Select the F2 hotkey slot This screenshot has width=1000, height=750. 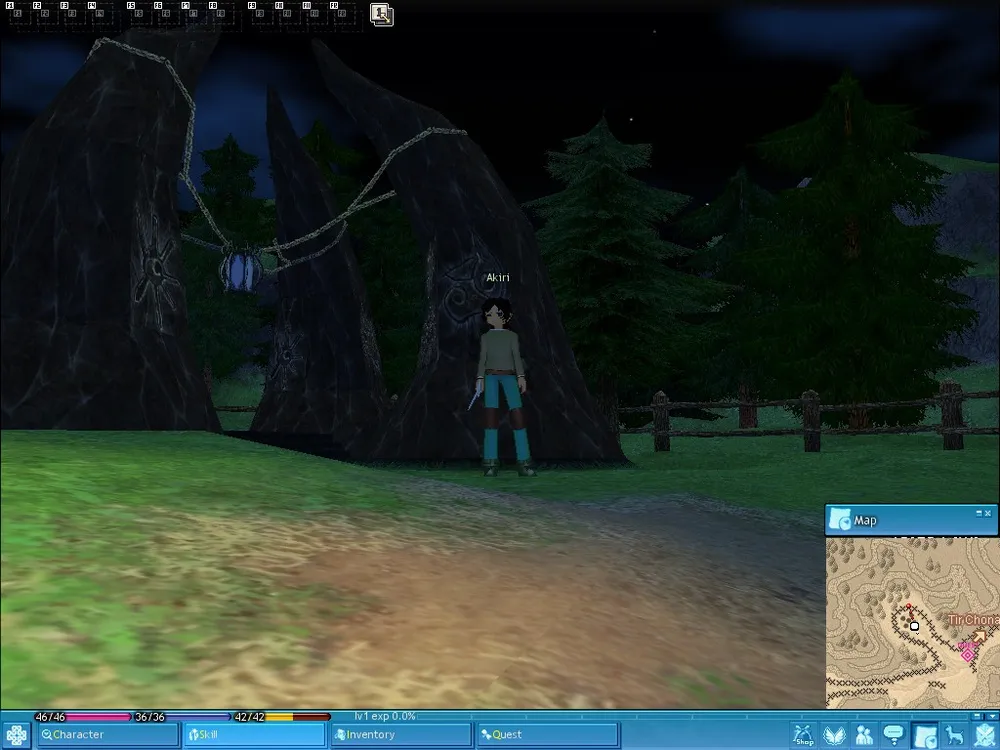pos(47,14)
